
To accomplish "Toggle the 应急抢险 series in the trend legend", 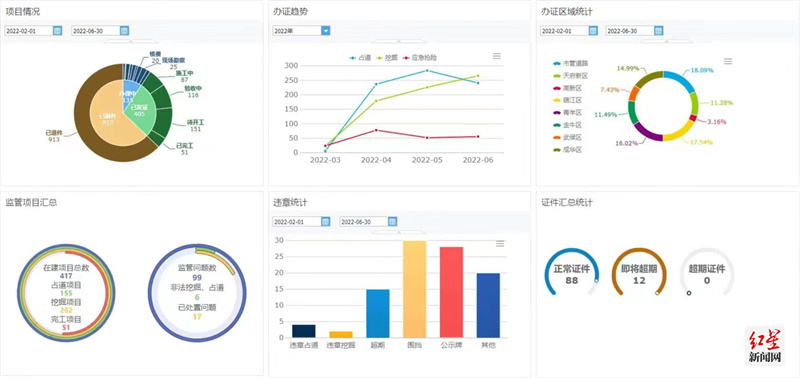I will (420, 58).
